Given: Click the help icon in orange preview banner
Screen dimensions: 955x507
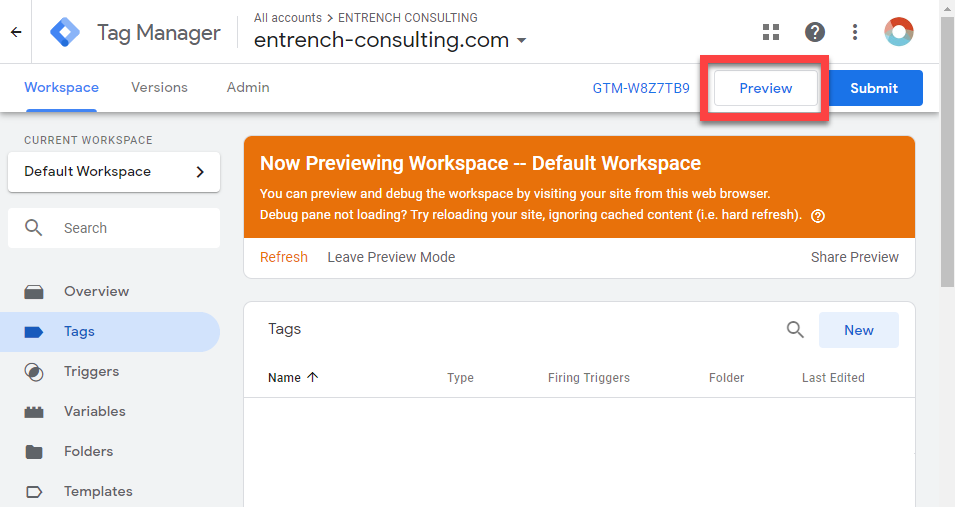Looking at the screenshot, I should click(818, 216).
